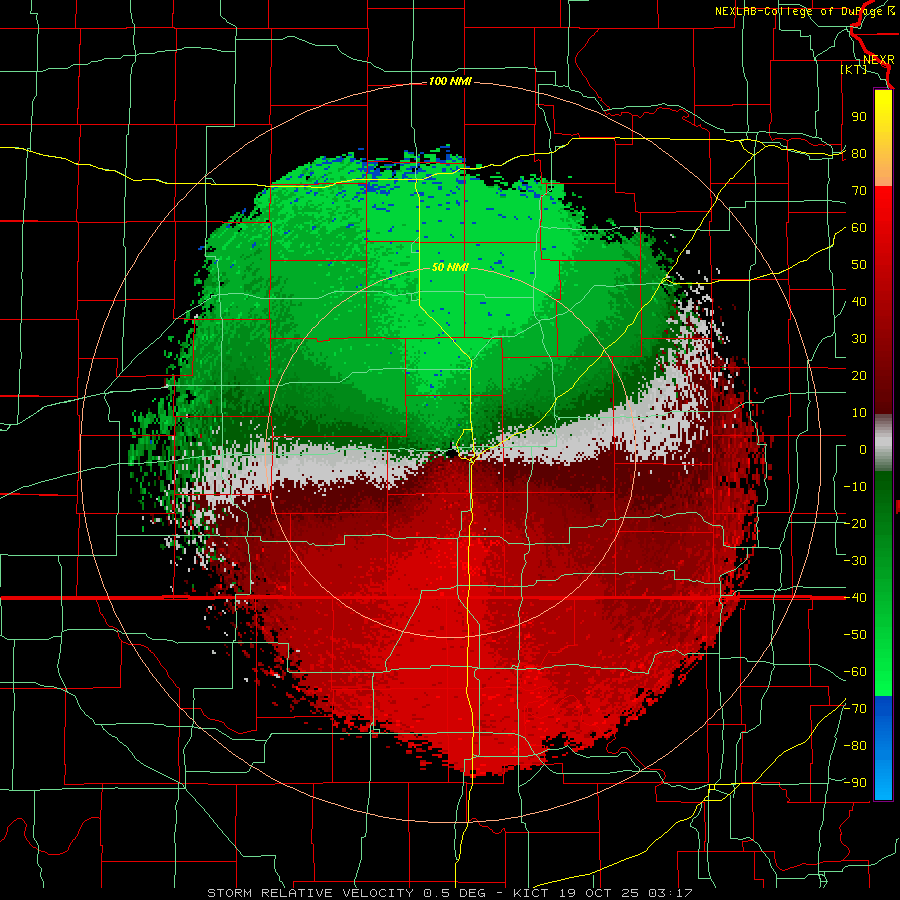Click the "50 NMI" range ring label
900x900 pixels.
coord(450,267)
